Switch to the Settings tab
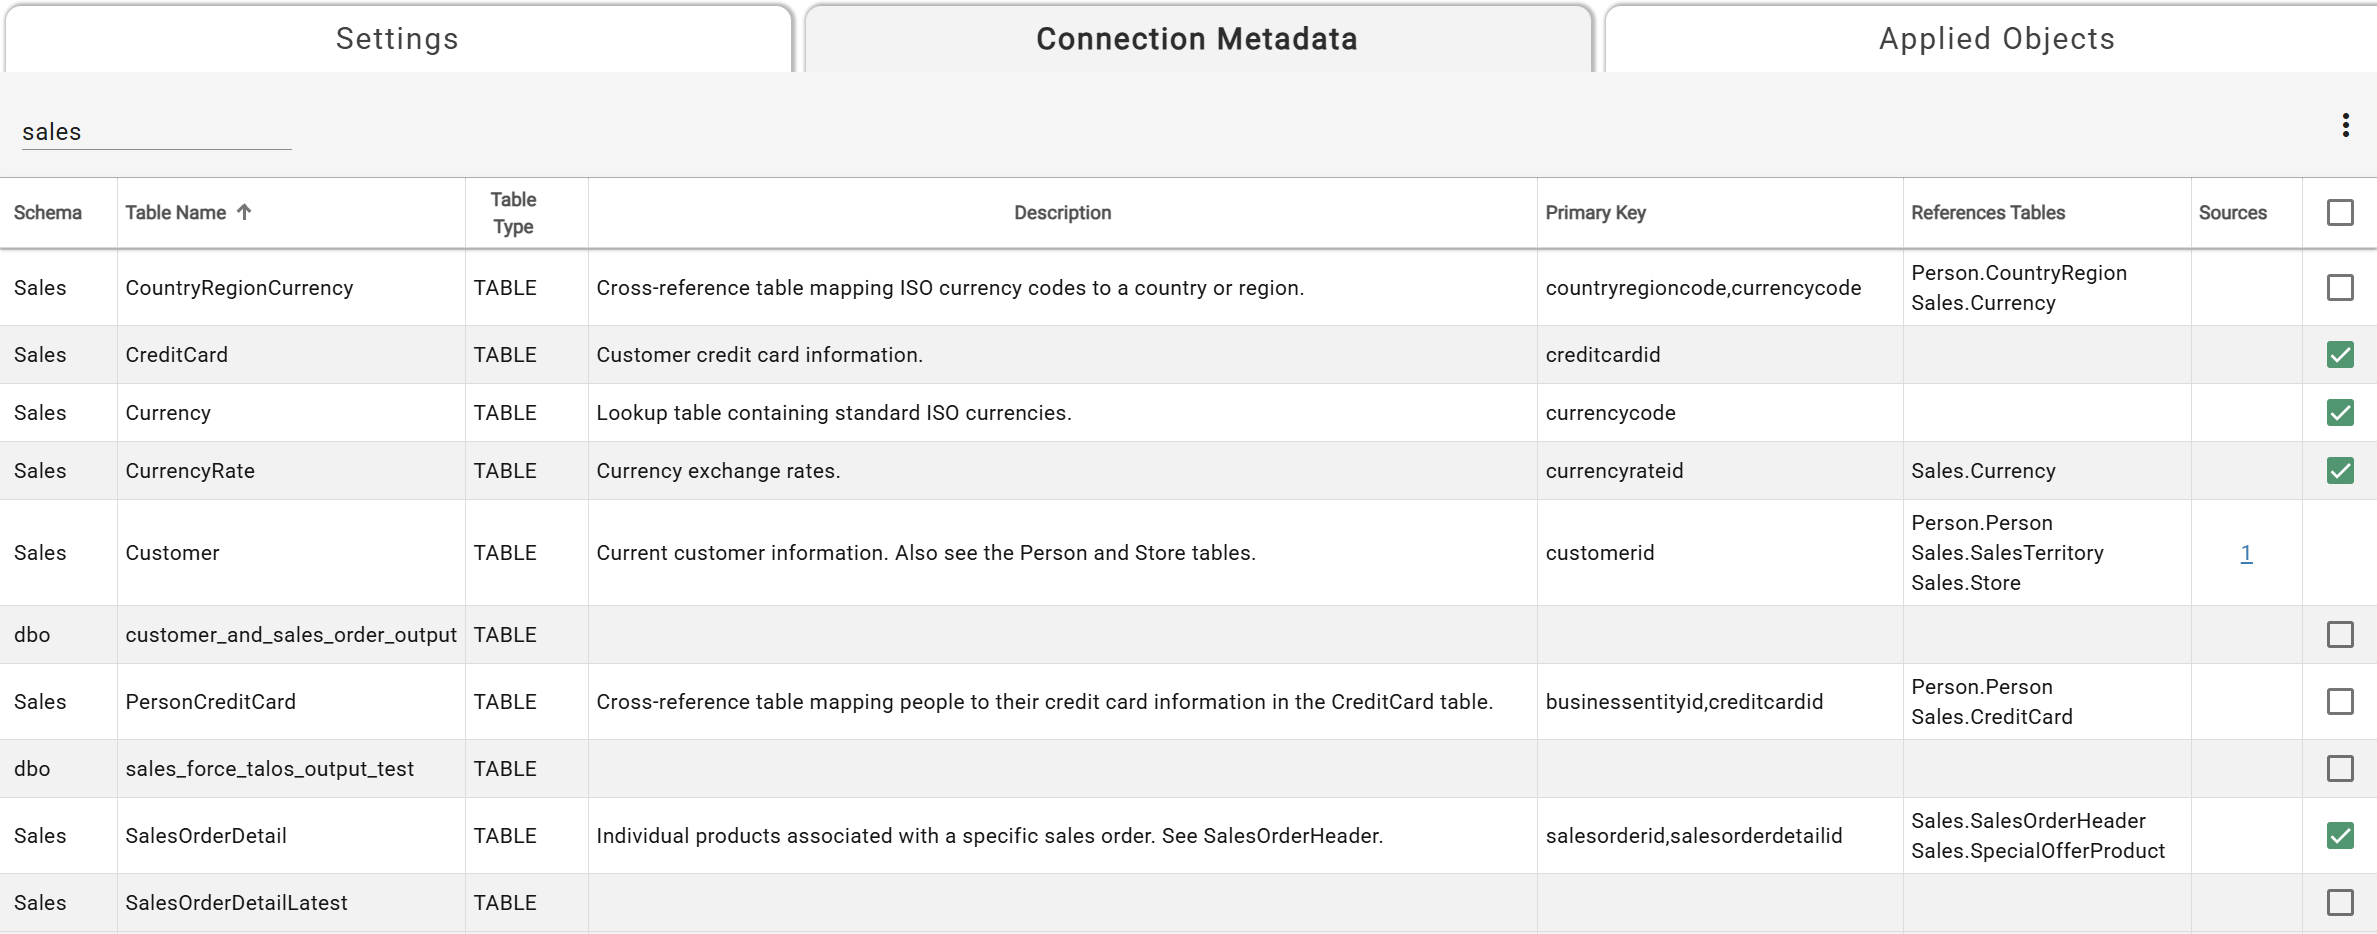Image resolution: width=2377 pixels, height=934 pixels. pos(396,38)
